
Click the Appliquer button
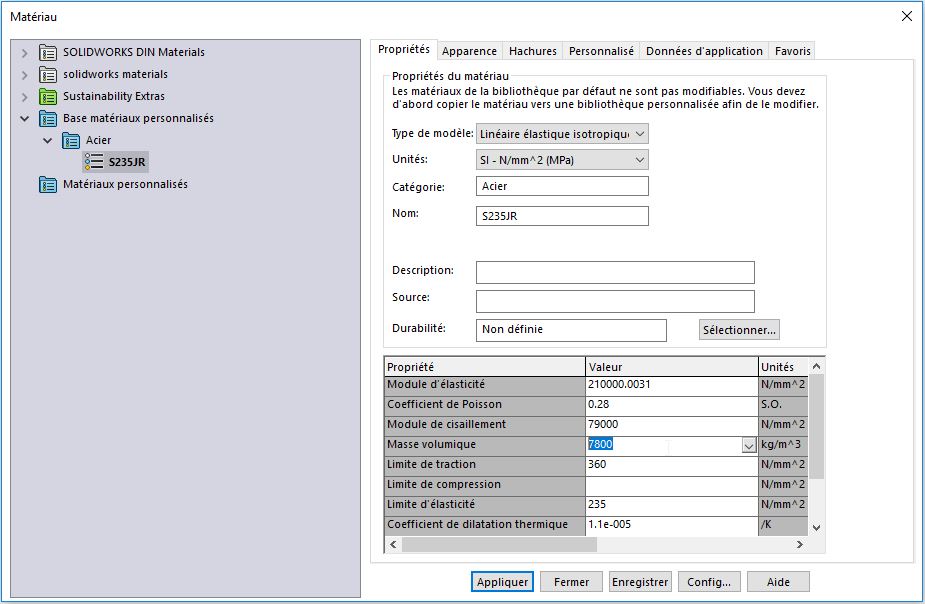coord(502,582)
